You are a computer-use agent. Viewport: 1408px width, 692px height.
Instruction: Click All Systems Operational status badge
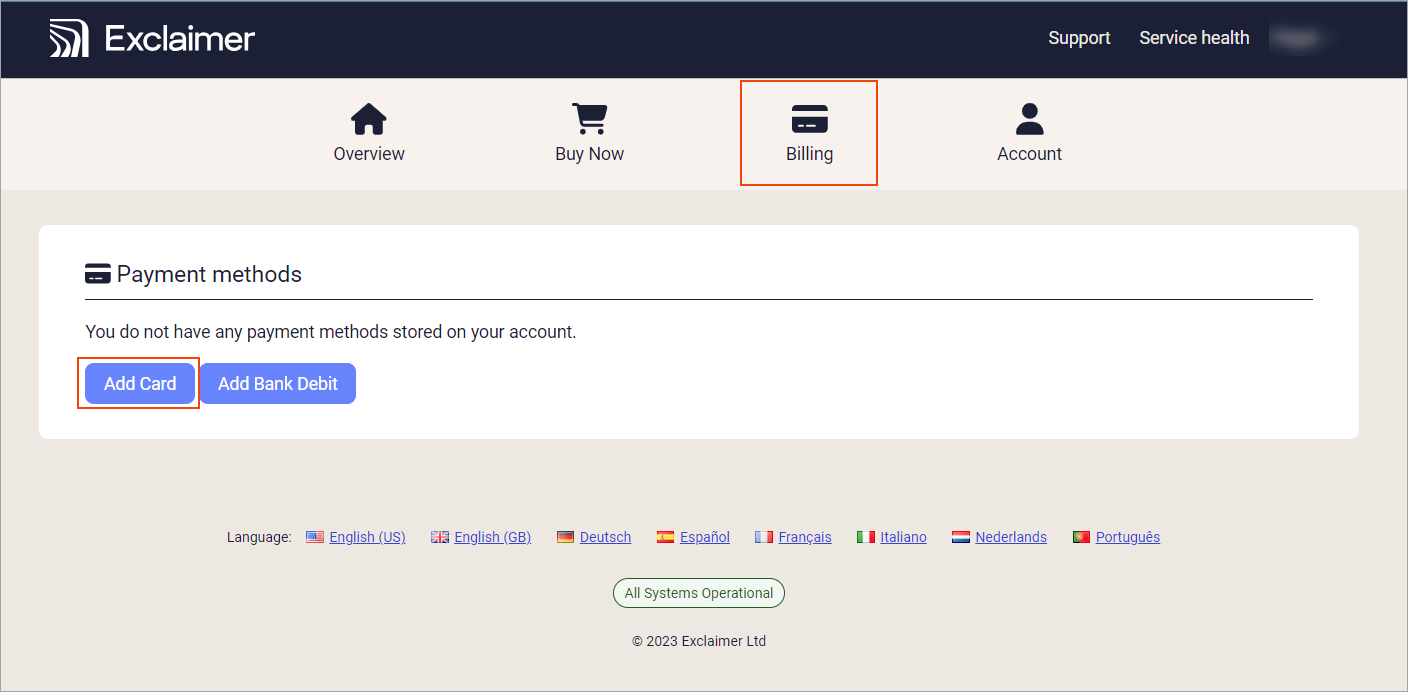[699, 593]
